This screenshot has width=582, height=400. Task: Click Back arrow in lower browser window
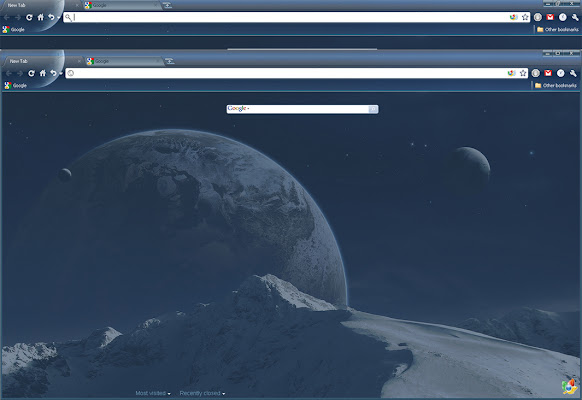pos(9,73)
